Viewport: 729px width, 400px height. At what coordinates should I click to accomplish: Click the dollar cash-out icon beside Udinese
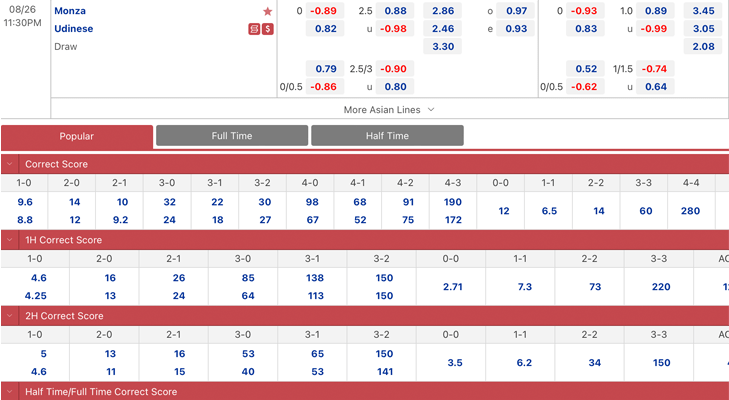[x=267, y=29]
